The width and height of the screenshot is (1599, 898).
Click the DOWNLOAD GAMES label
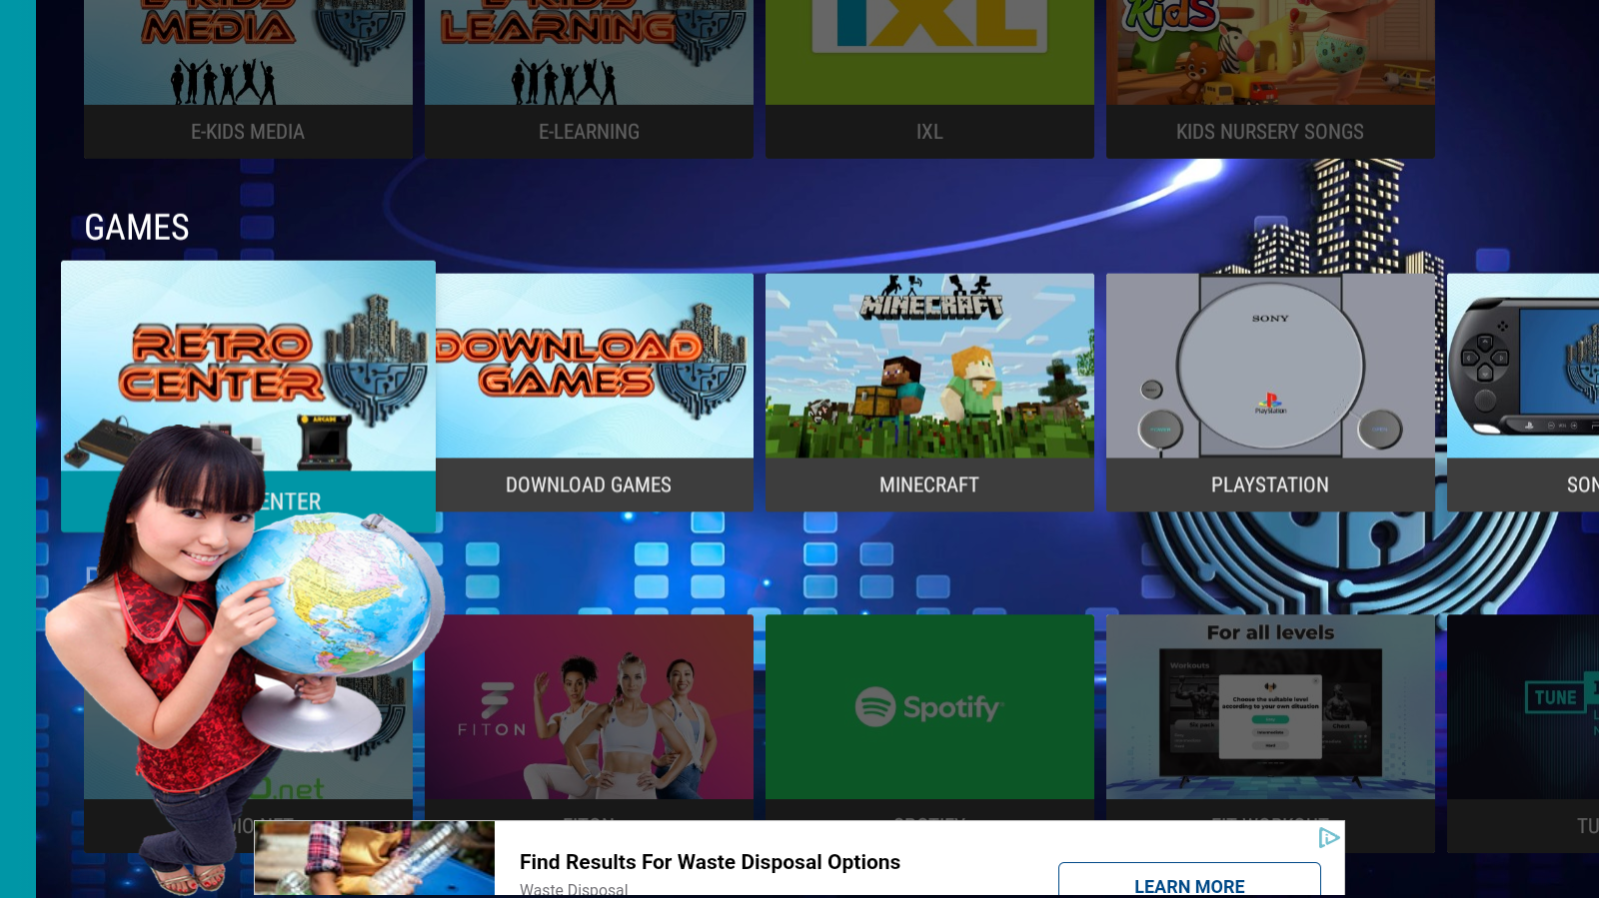click(588, 485)
